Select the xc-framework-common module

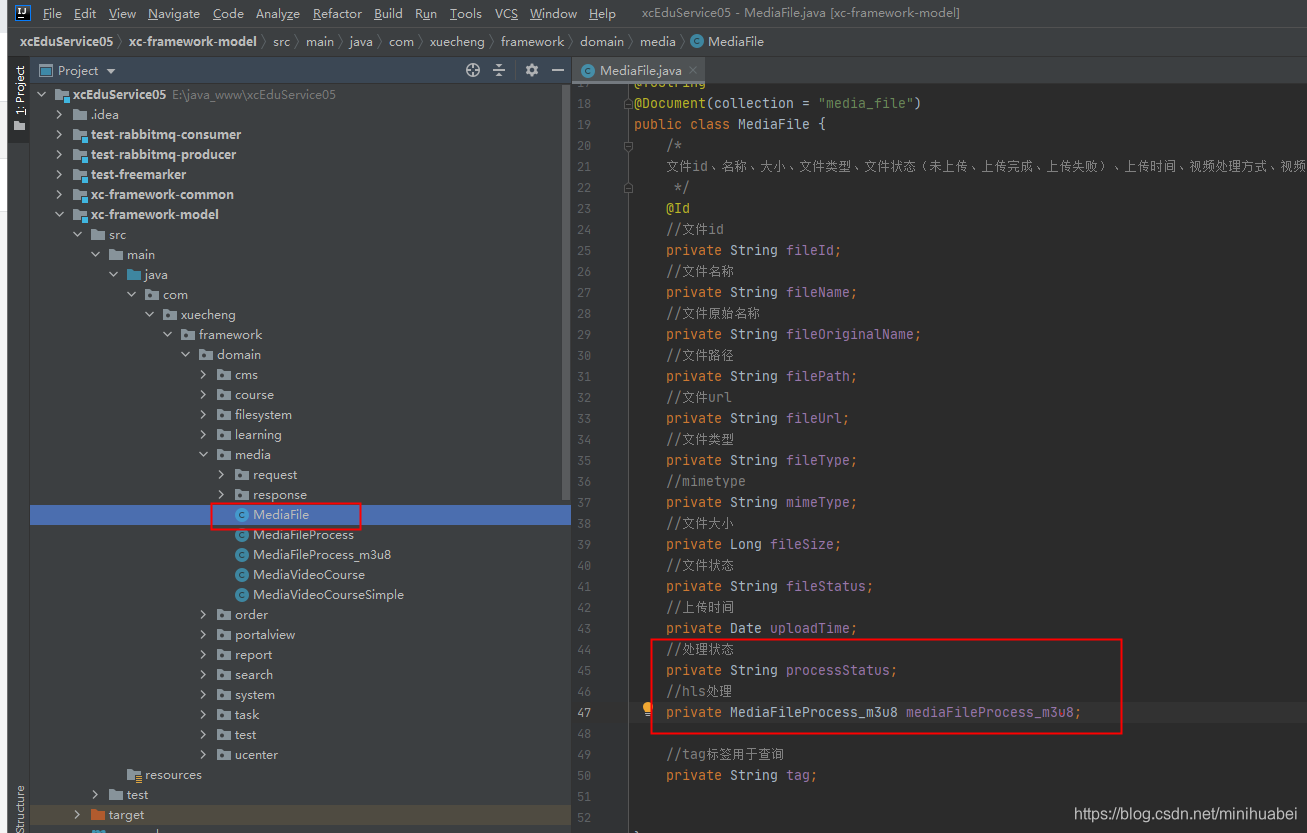(x=162, y=195)
